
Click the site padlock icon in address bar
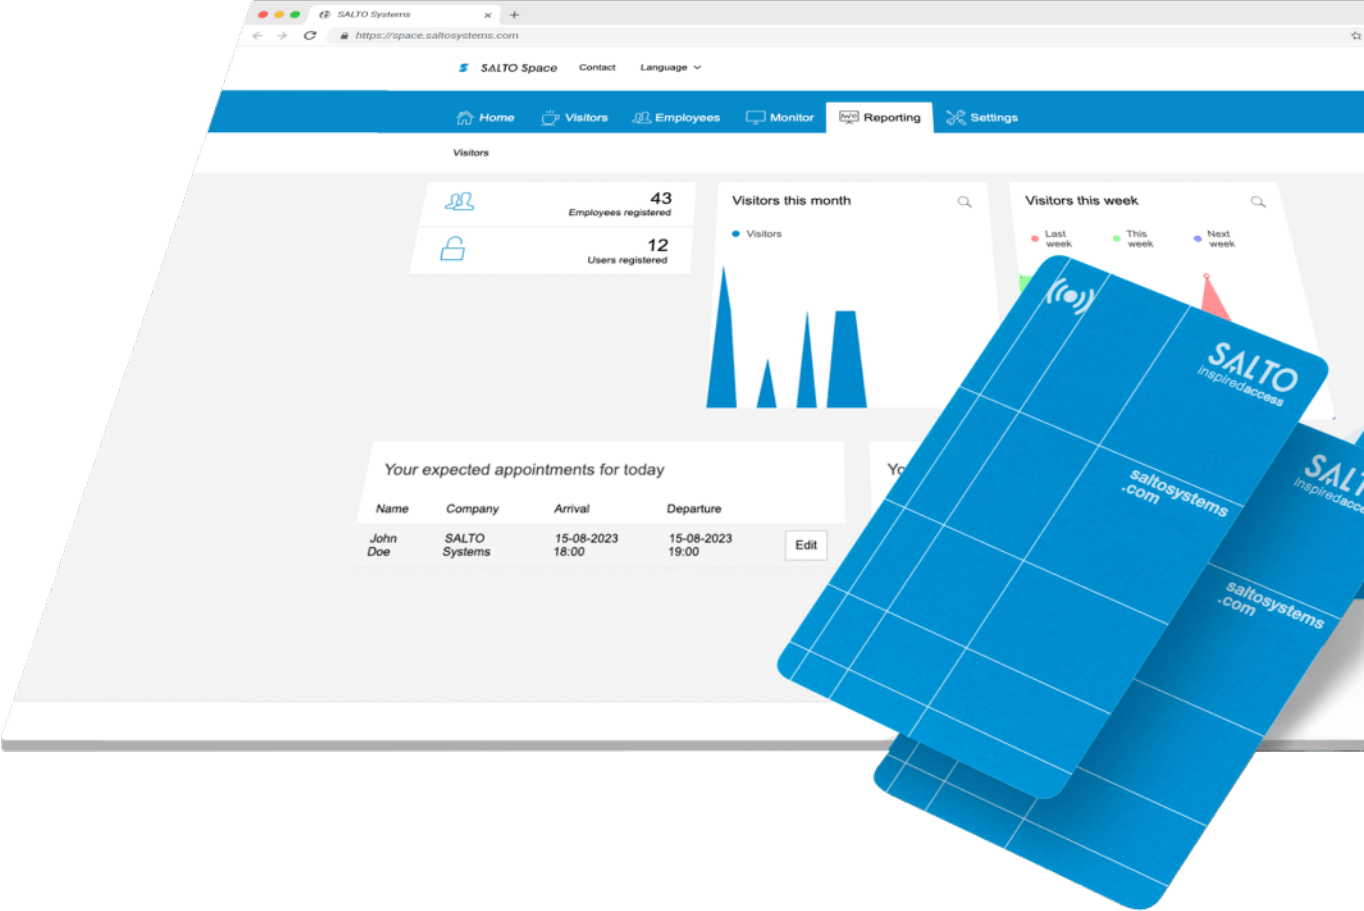[x=344, y=35]
